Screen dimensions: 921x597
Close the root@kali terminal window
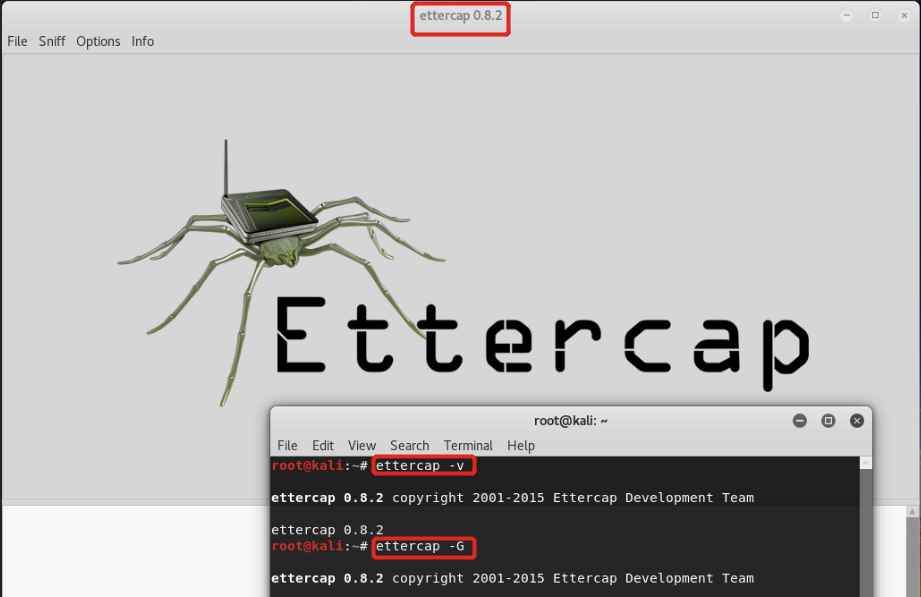tap(857, 421)
